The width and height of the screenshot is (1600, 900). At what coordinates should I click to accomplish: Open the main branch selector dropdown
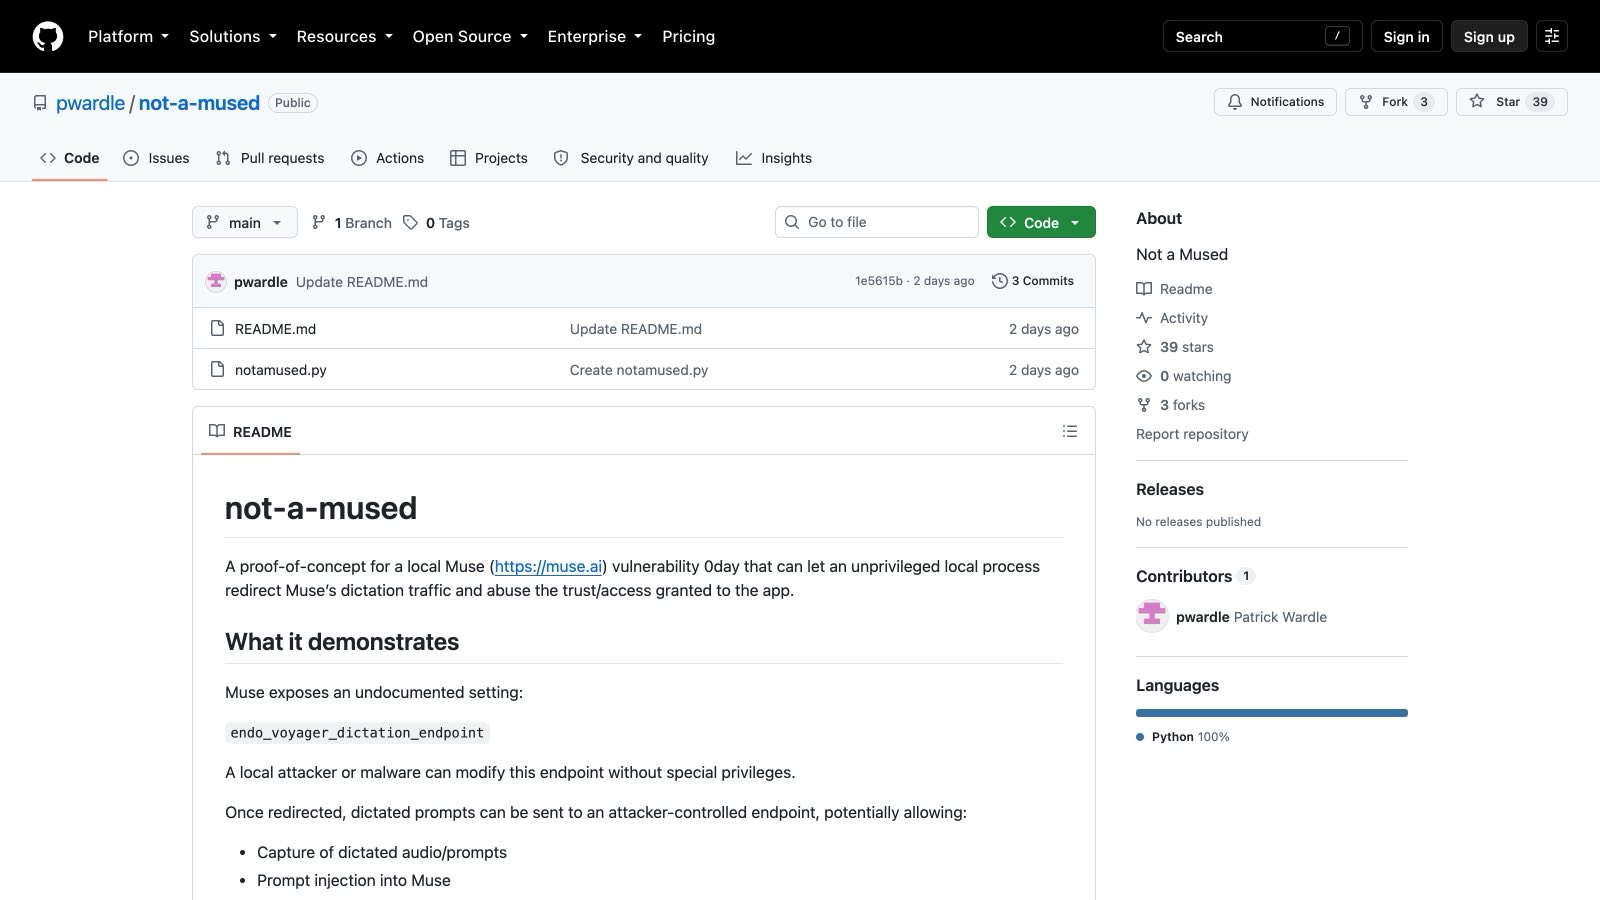point(245,222)
